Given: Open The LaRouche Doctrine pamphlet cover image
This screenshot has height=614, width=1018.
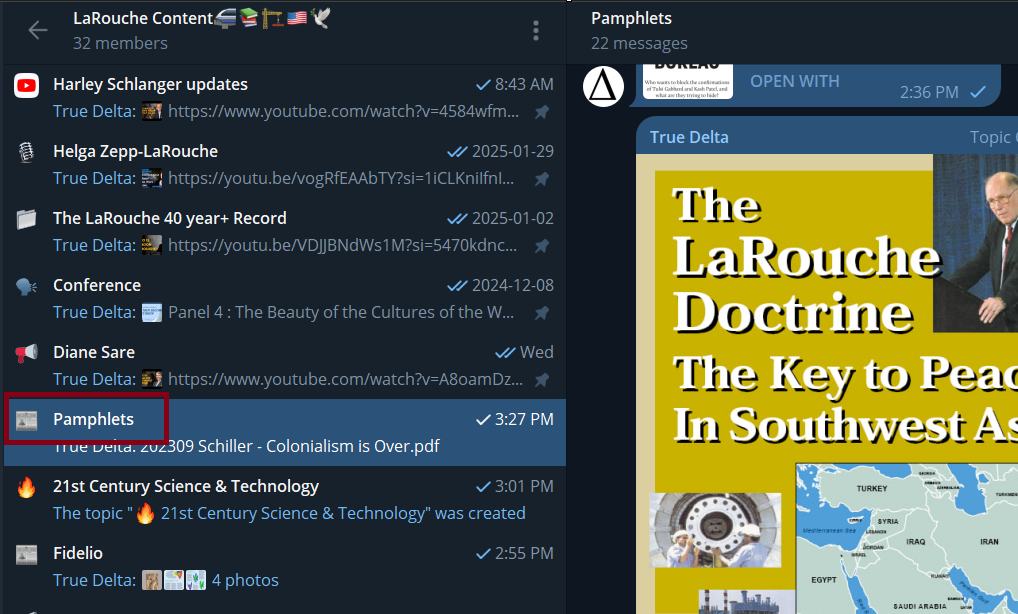Looking at the screenshot, I should coord(826,384).
